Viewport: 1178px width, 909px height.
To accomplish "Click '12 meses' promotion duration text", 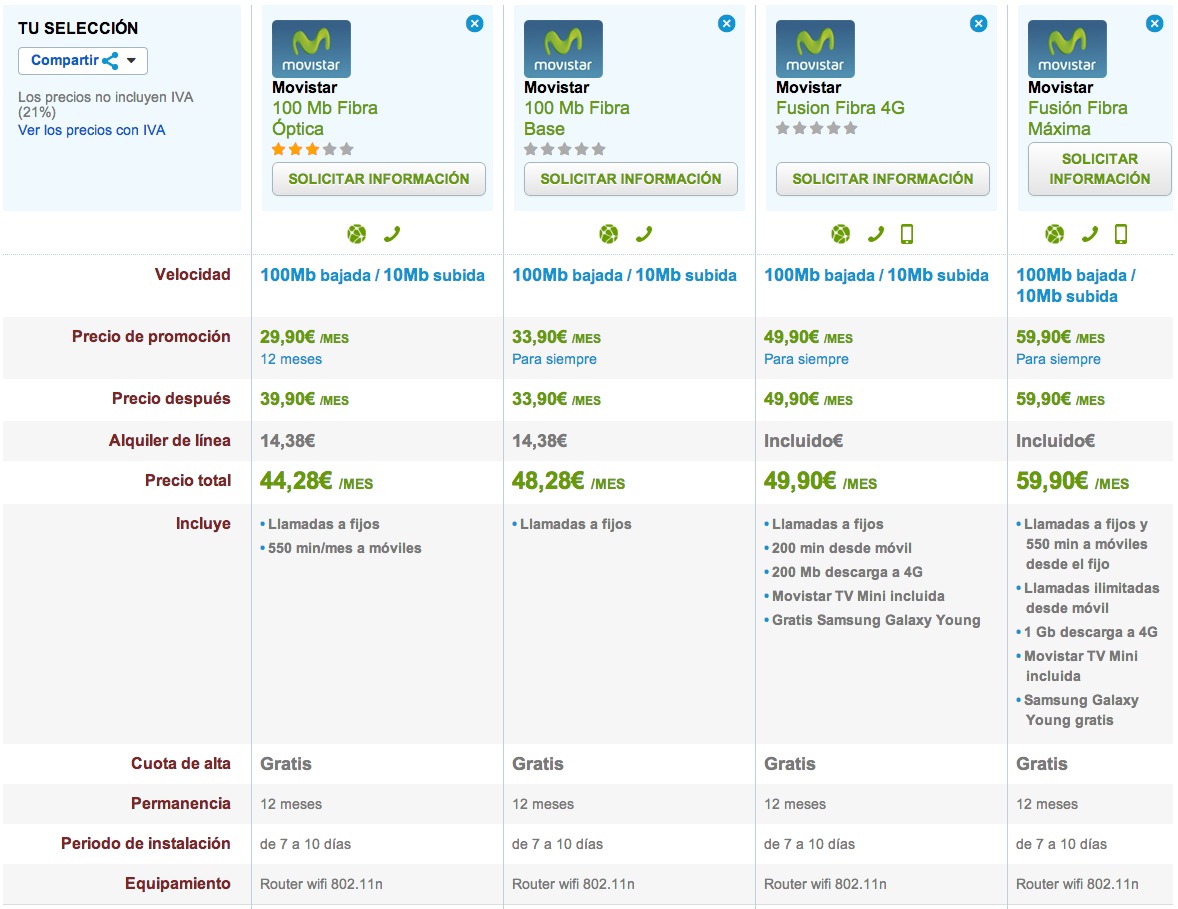I will point(291,359).
